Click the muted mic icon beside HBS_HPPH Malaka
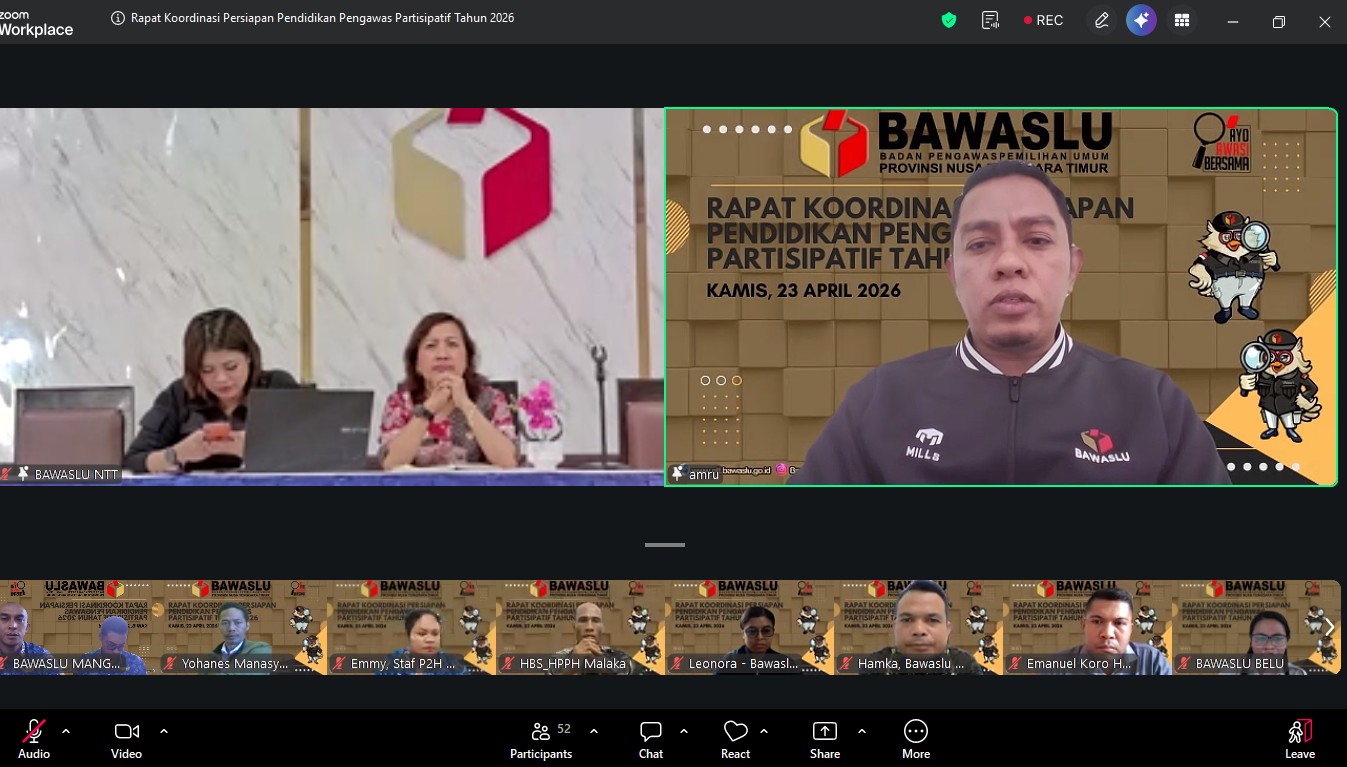 pos(507,664)
